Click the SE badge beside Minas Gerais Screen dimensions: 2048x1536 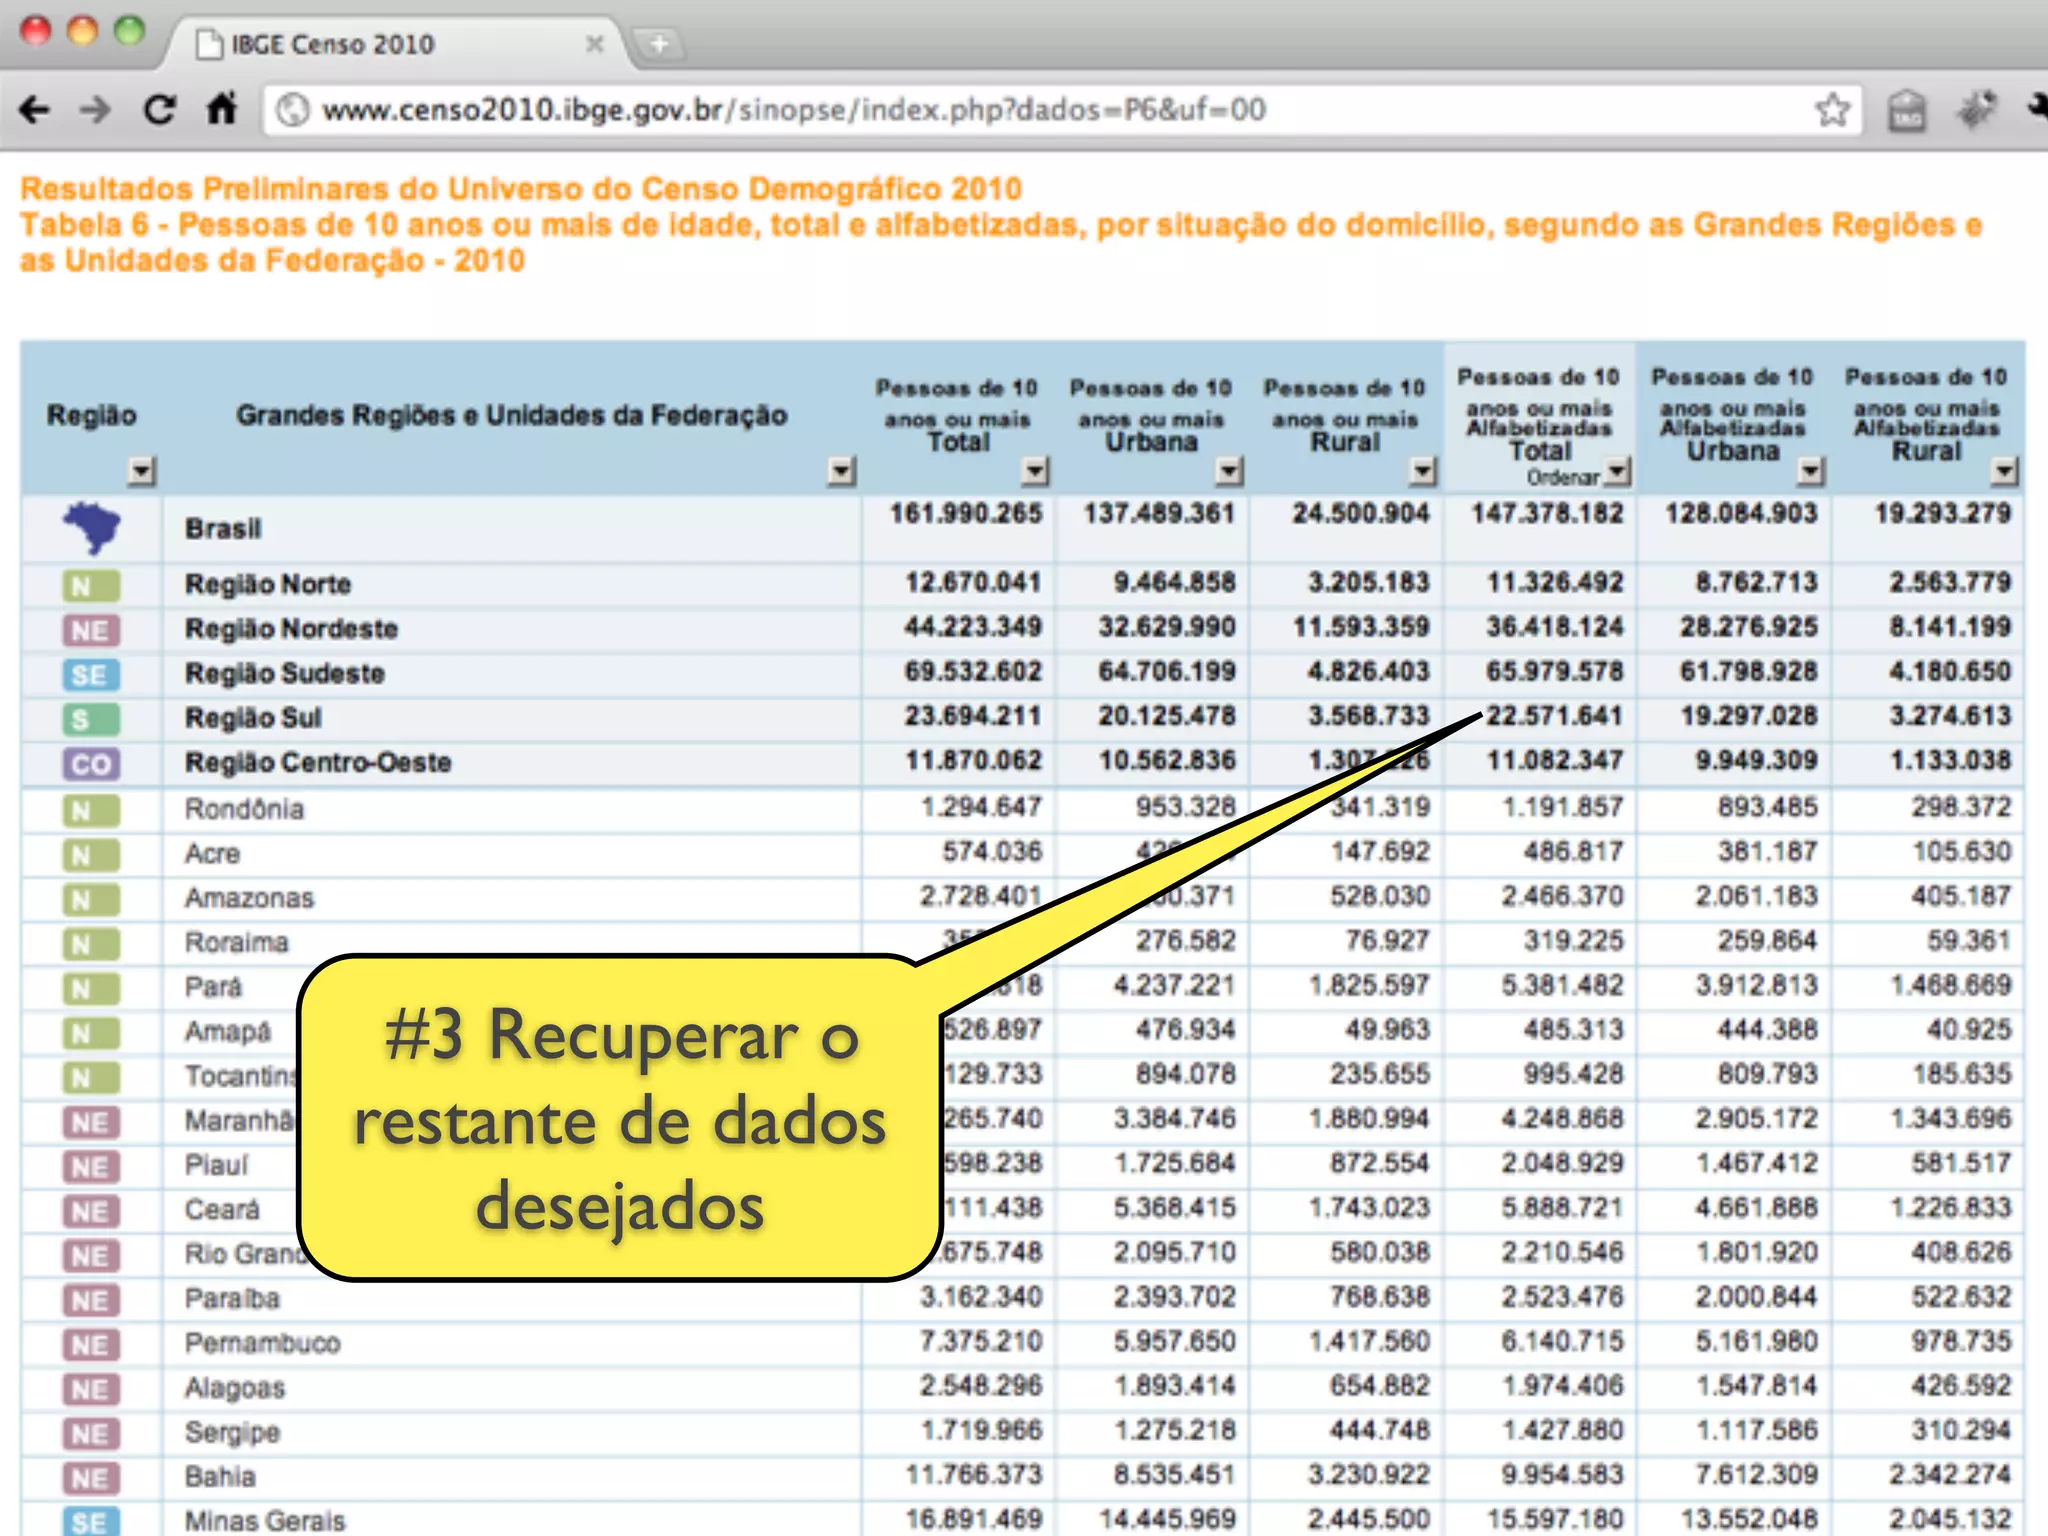(x=91, y=1521)
